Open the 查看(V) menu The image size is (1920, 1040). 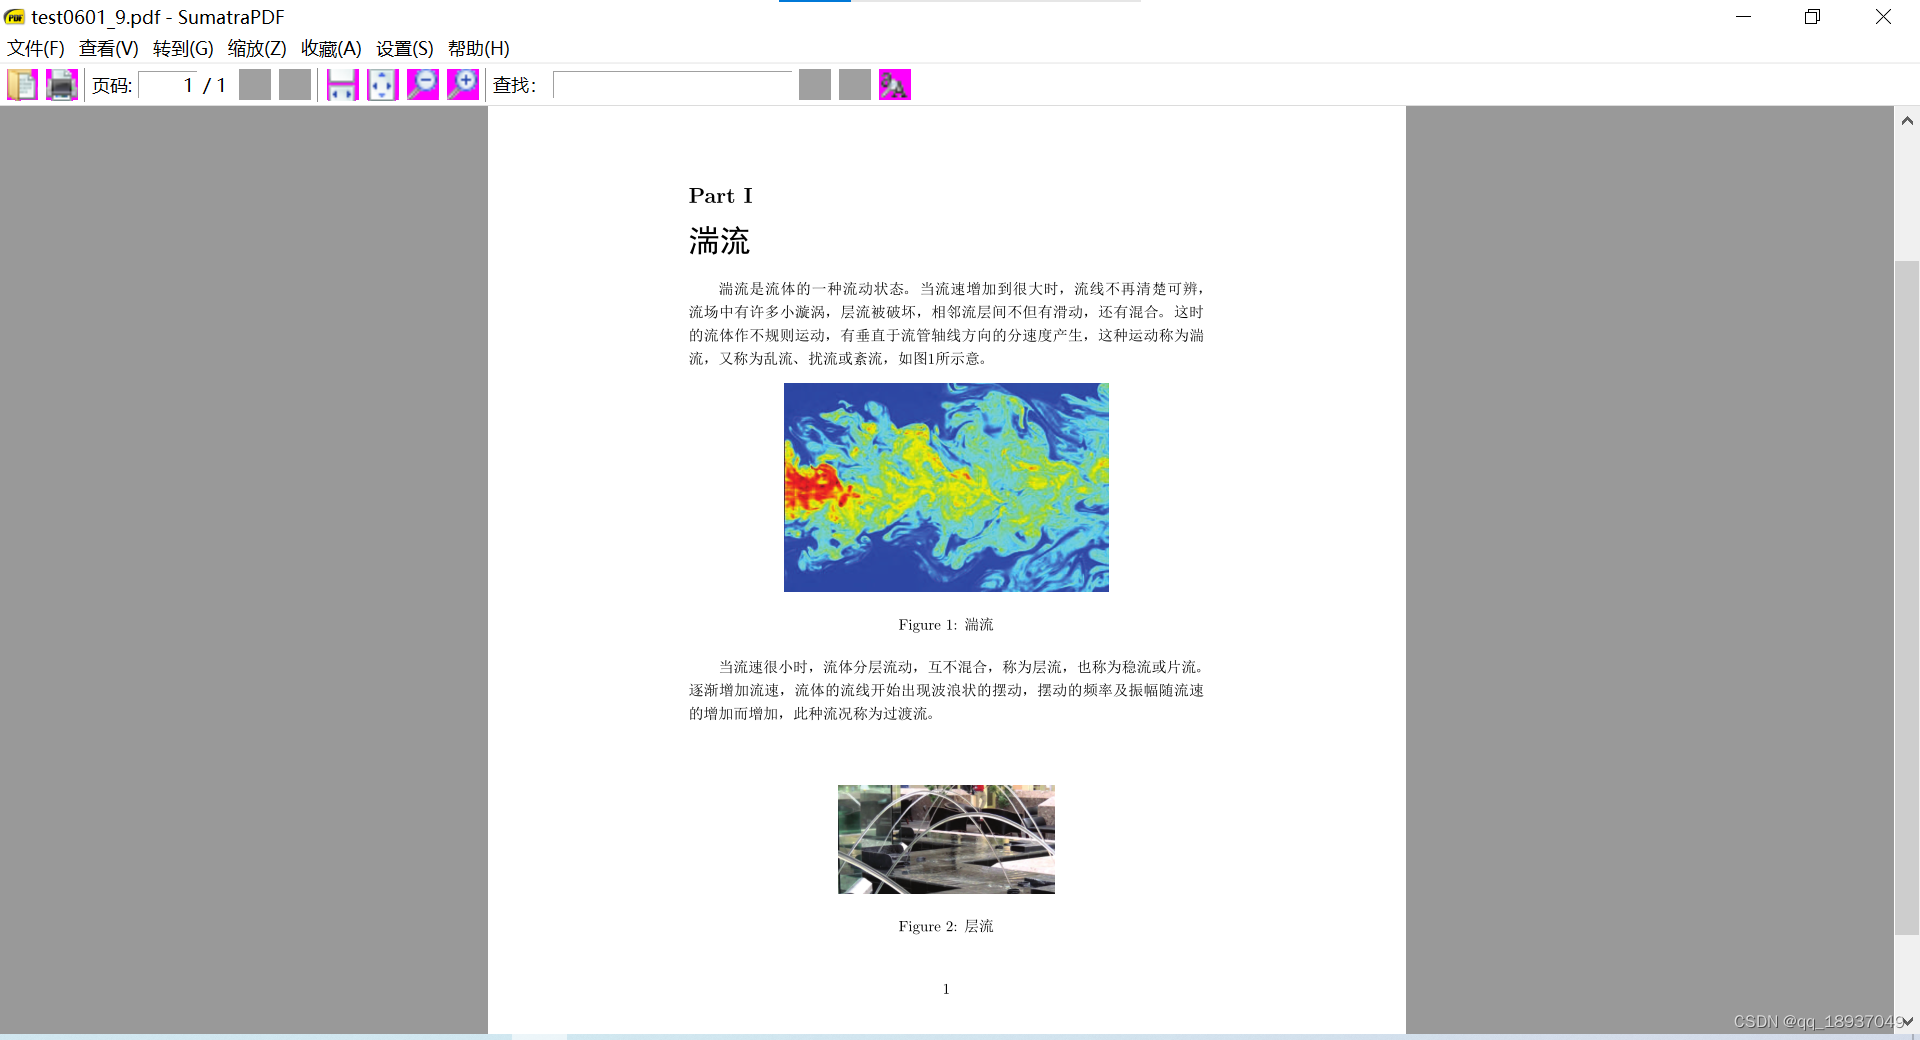click(109, 48)
